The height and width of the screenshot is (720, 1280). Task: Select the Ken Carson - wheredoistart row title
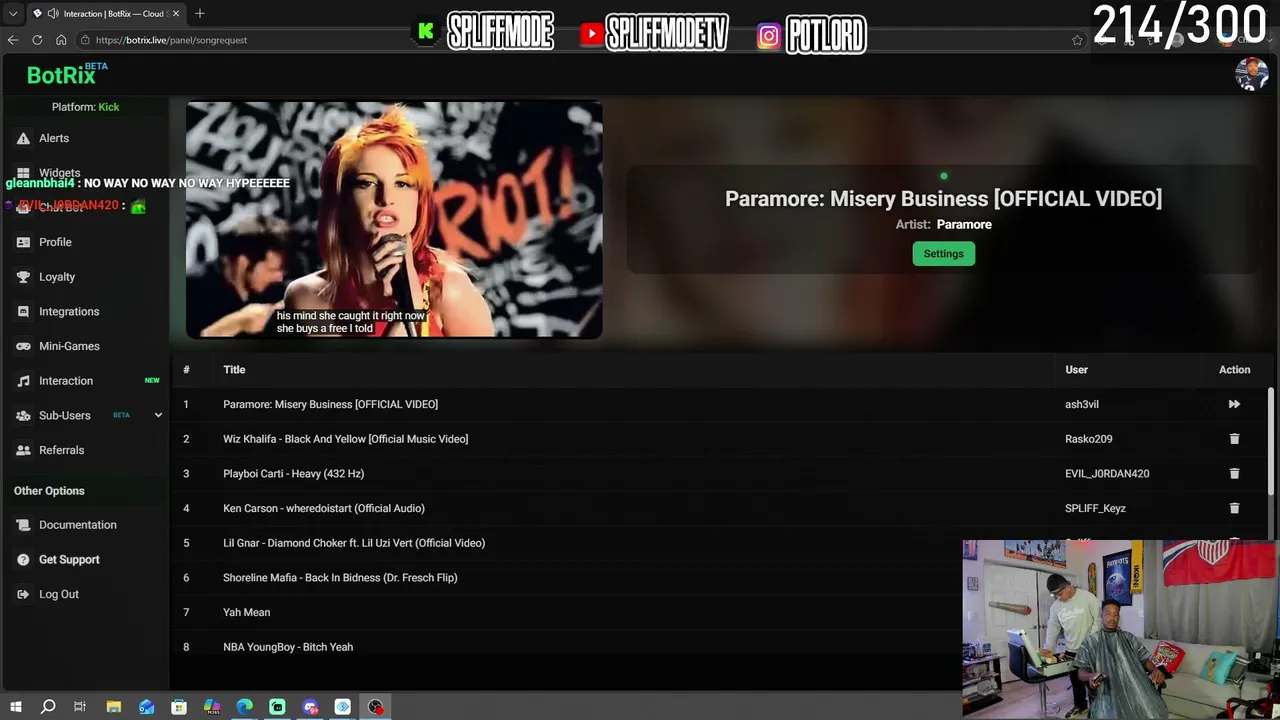click(x=324, y=508)
